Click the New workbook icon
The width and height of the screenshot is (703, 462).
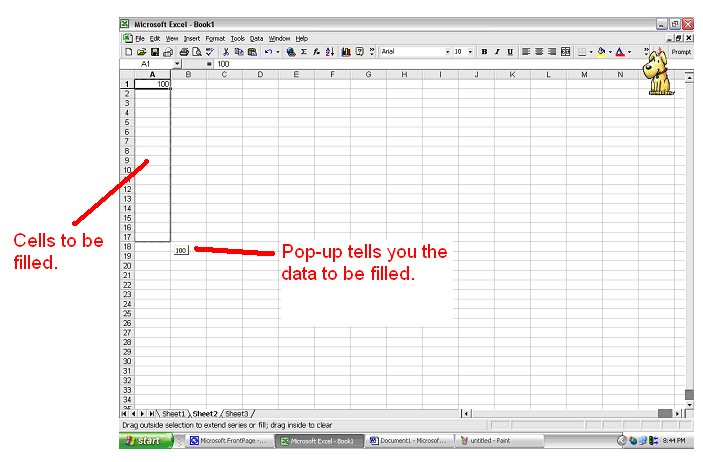pos(129,52)
